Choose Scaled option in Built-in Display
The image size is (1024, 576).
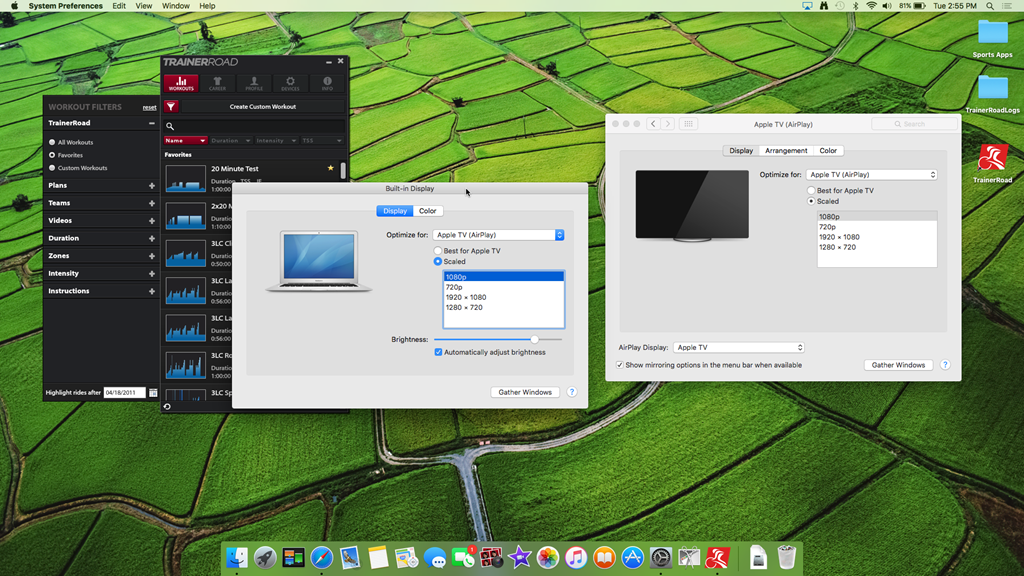[x=438, y=261]
